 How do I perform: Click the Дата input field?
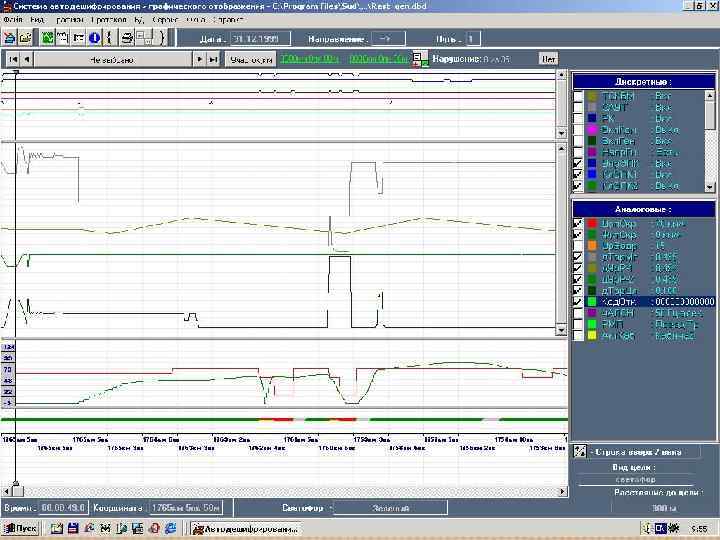pyautogui.click(x=259, y=38)
